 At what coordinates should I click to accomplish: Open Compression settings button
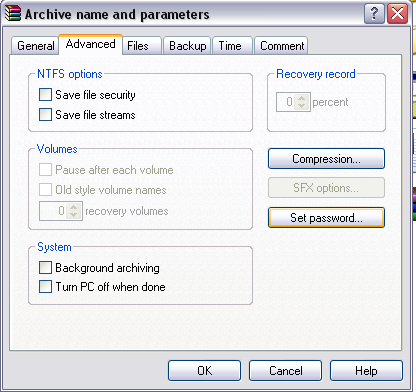pyautogui.click(x=326, y=159)
